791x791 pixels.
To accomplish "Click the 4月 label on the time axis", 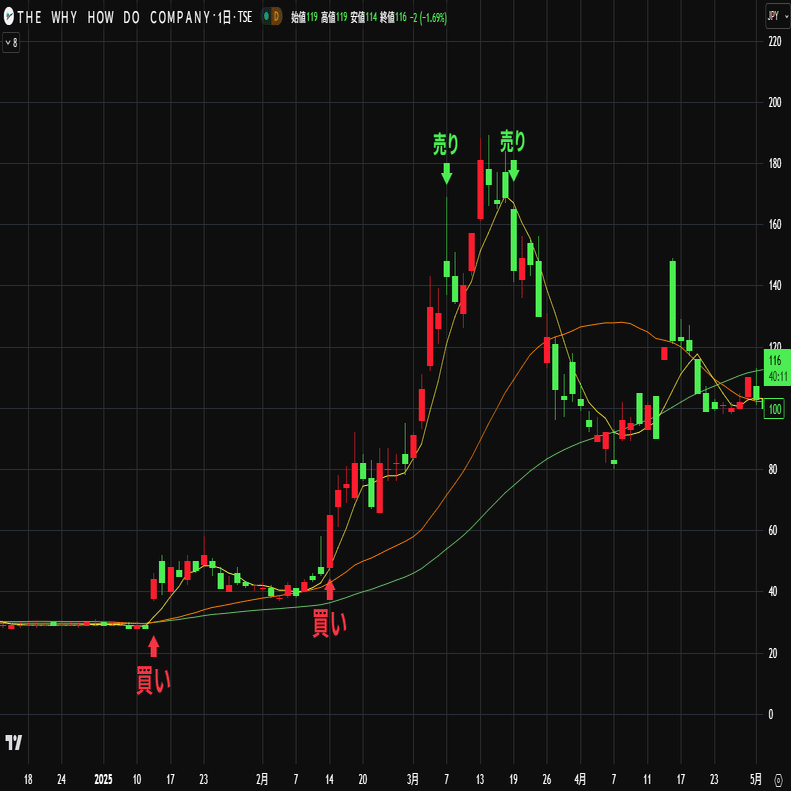I will point(580,780).
